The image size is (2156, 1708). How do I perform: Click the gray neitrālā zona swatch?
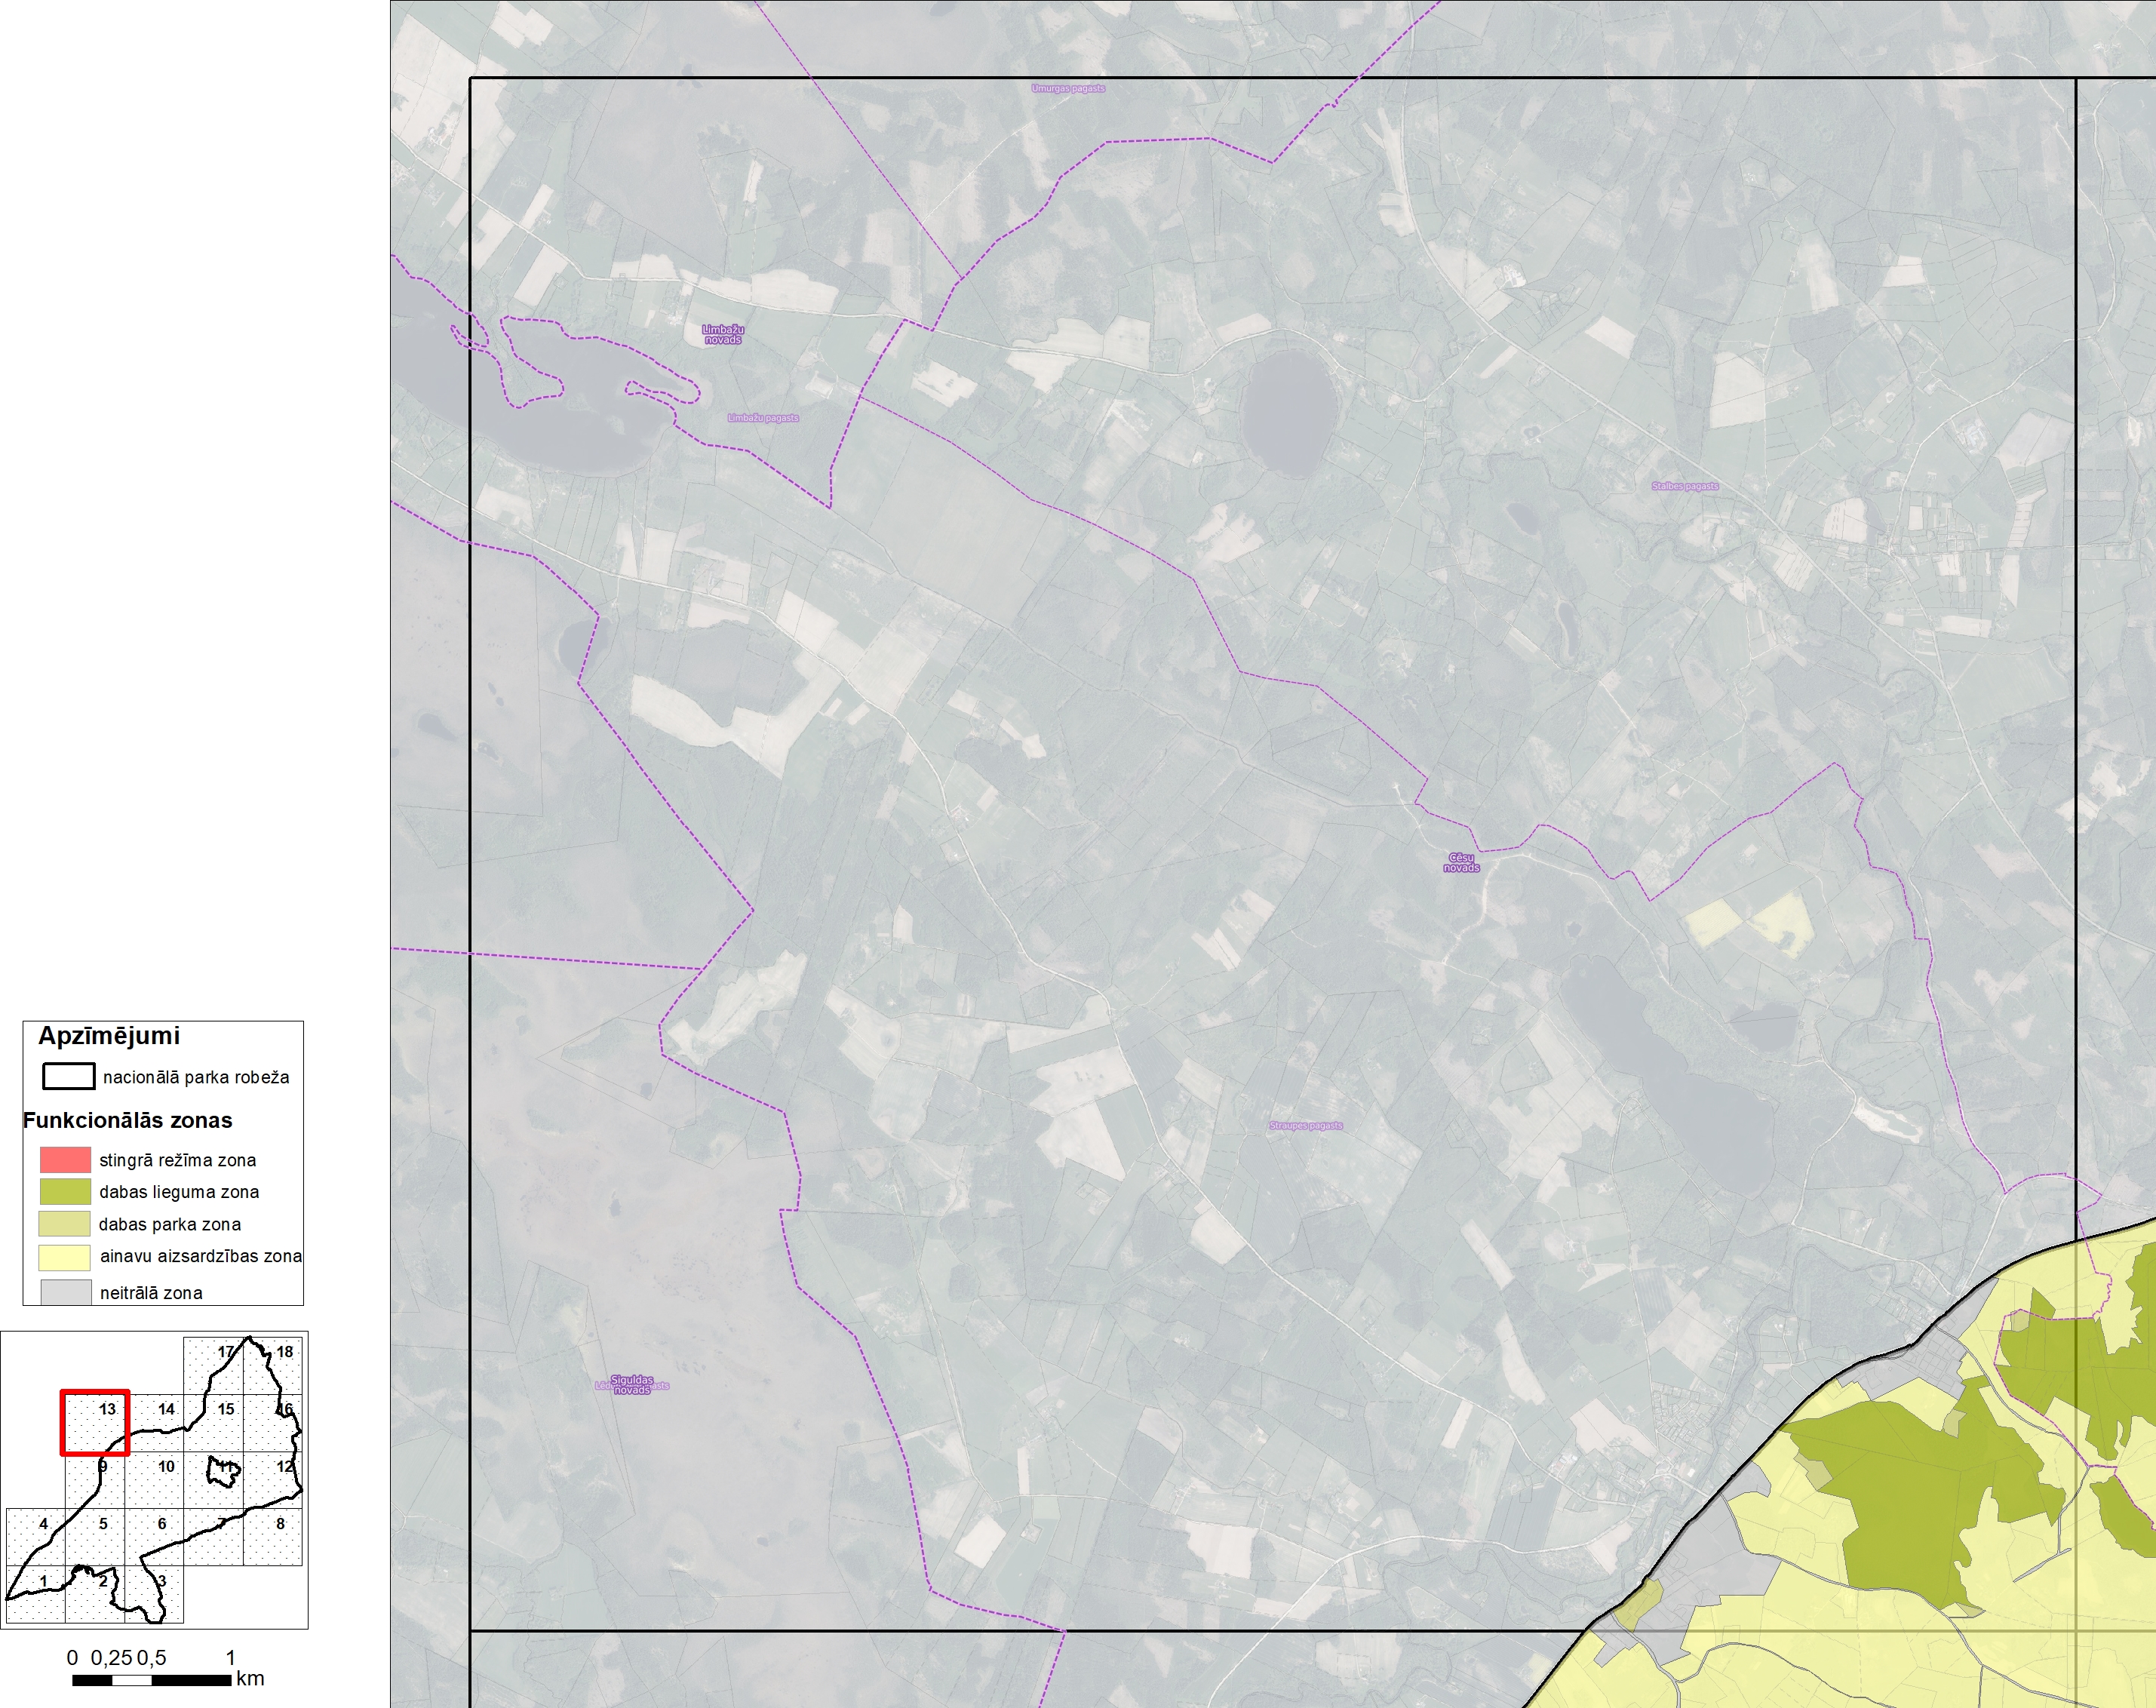(65, 1292)
